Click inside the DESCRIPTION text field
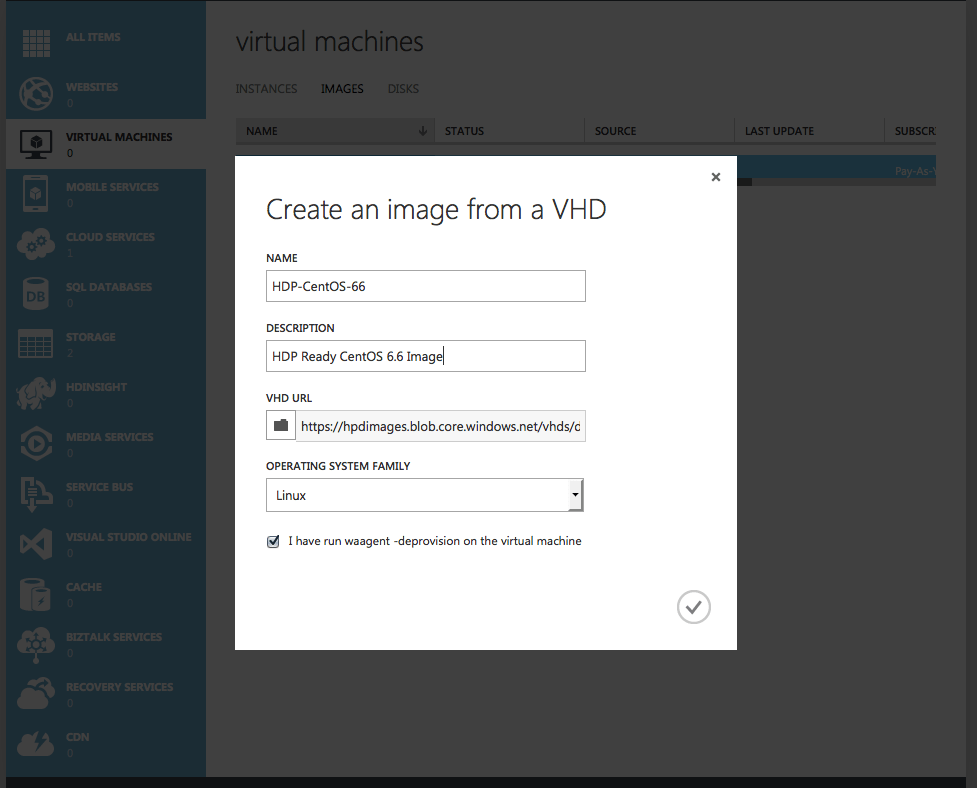Viewport: 977px width, 788px height. point(425,356)
